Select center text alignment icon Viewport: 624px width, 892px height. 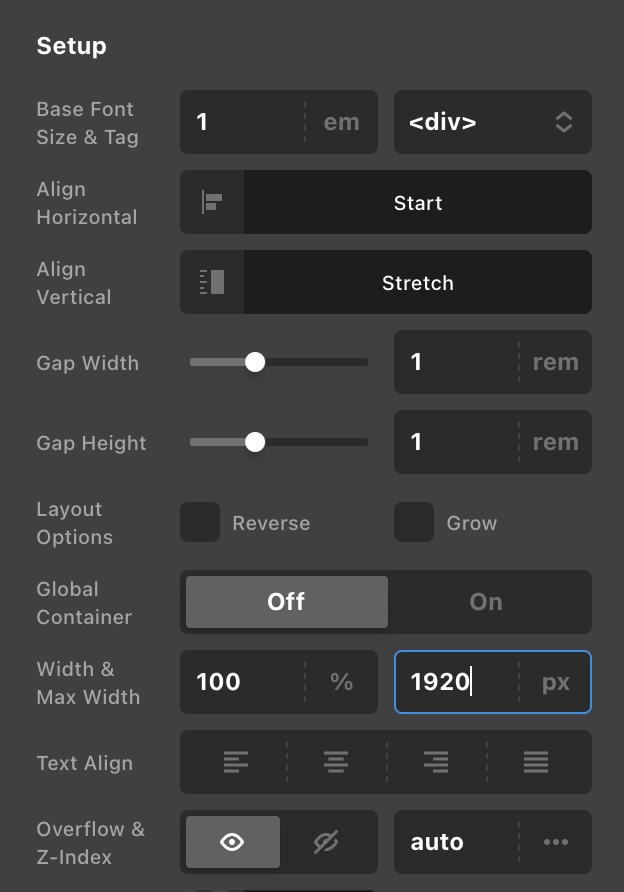pos(336,762)
